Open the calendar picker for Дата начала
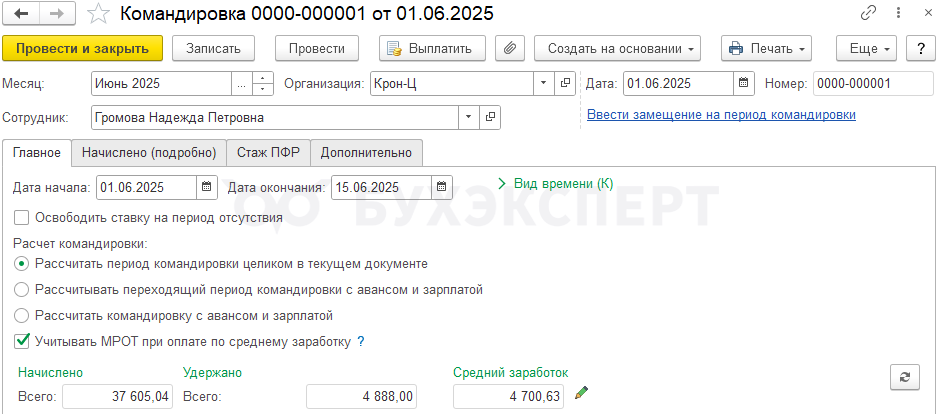940x414 pixels. (x=207, y=187)
